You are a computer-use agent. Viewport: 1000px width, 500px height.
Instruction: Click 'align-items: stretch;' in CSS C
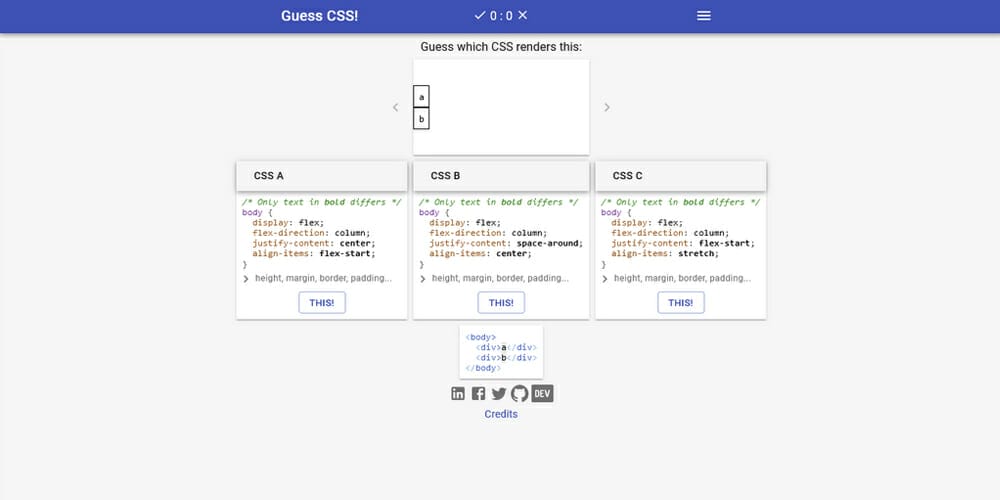[665, 254]
